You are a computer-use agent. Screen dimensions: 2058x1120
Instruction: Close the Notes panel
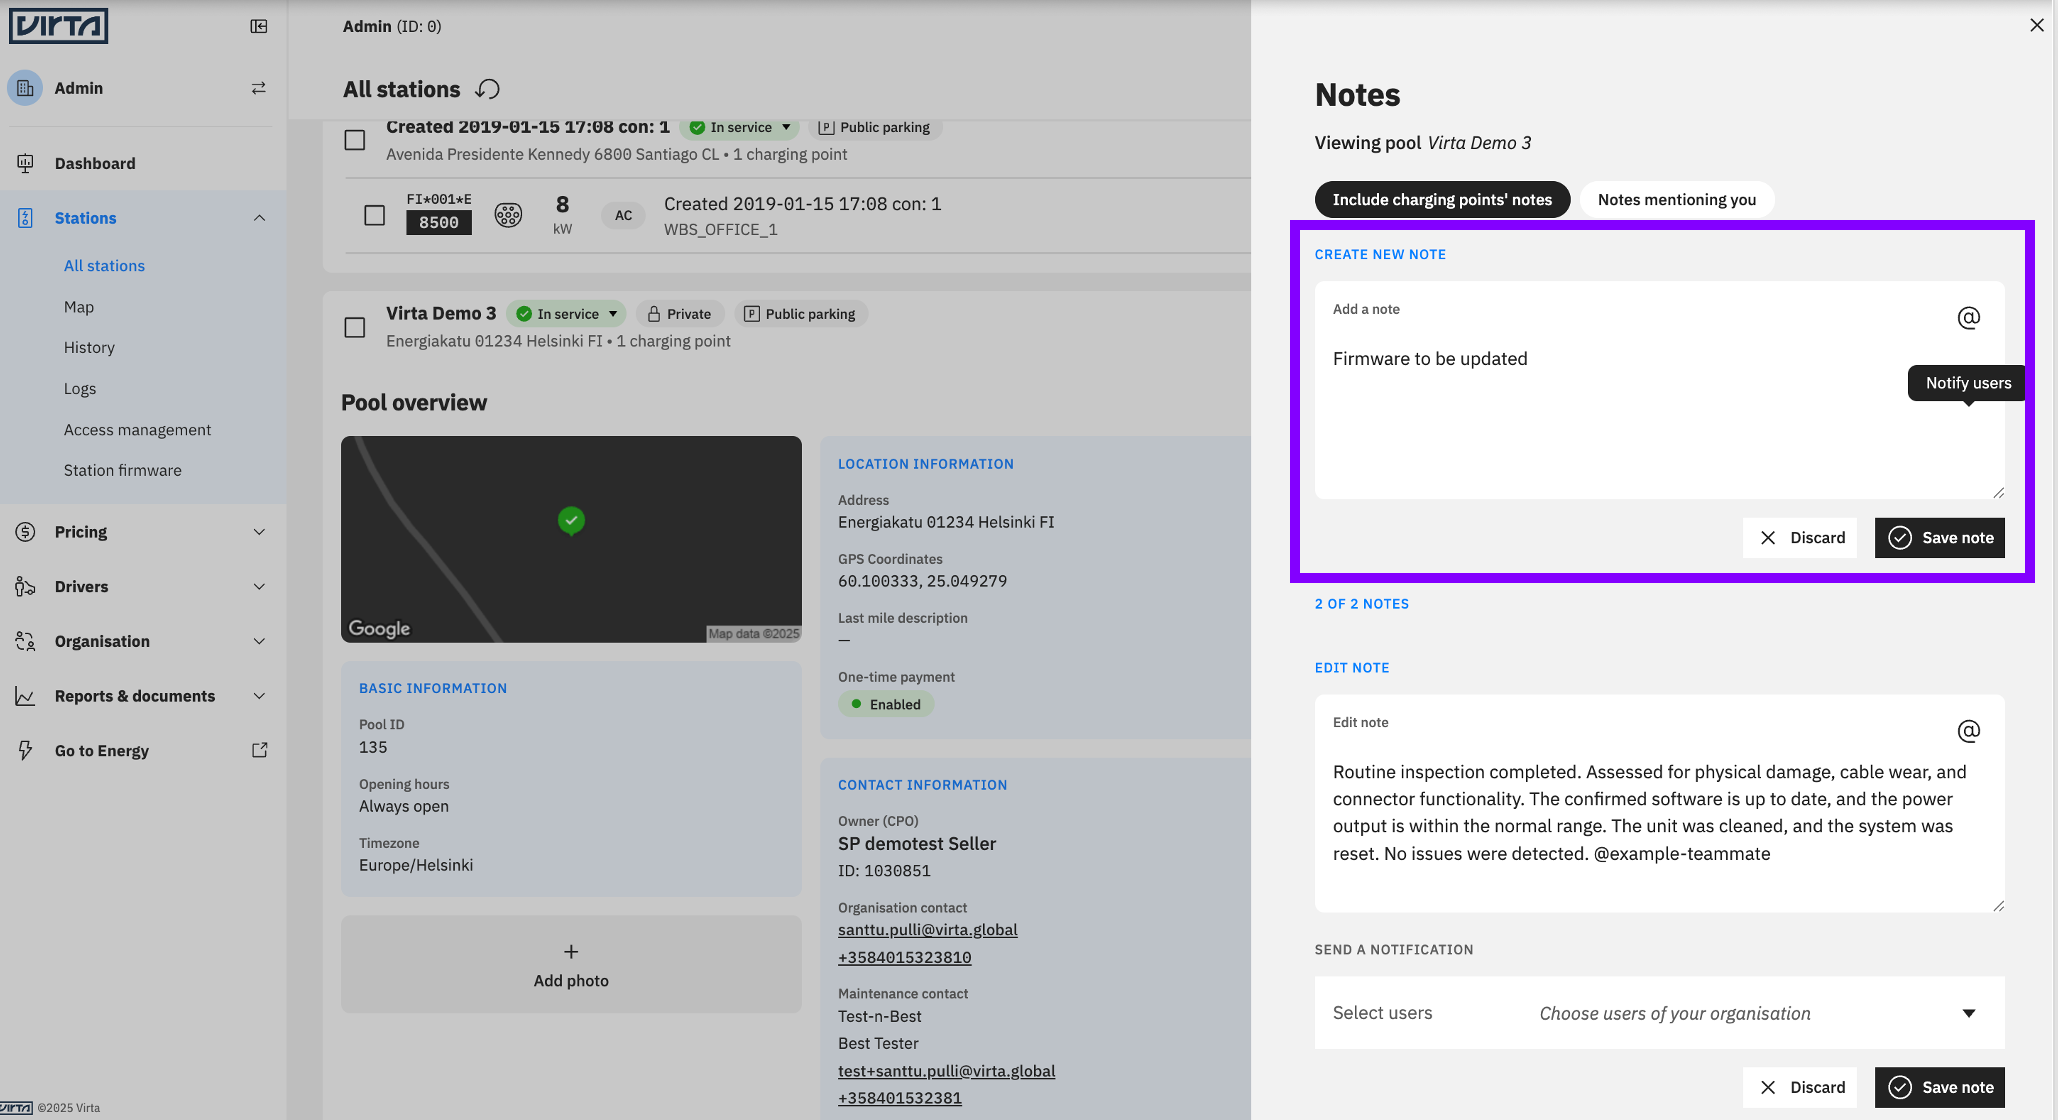[2037, 25]
